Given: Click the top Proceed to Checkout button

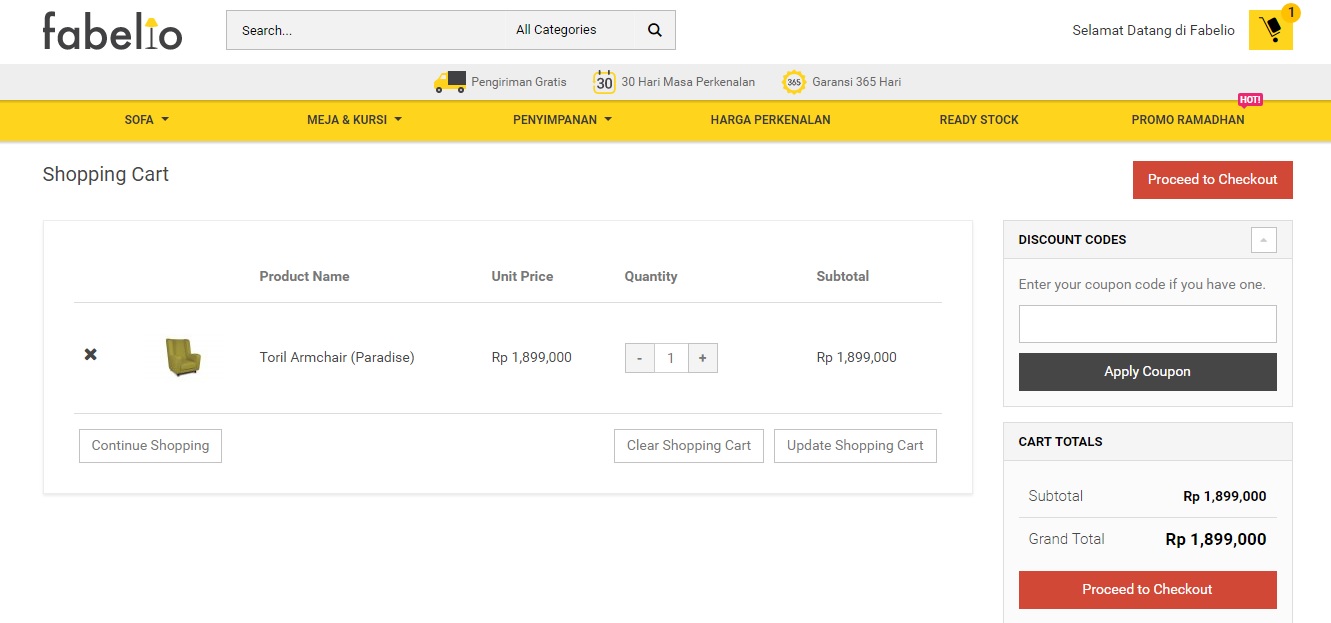Looking at the screenshot, I should (x=1212, y=180).
